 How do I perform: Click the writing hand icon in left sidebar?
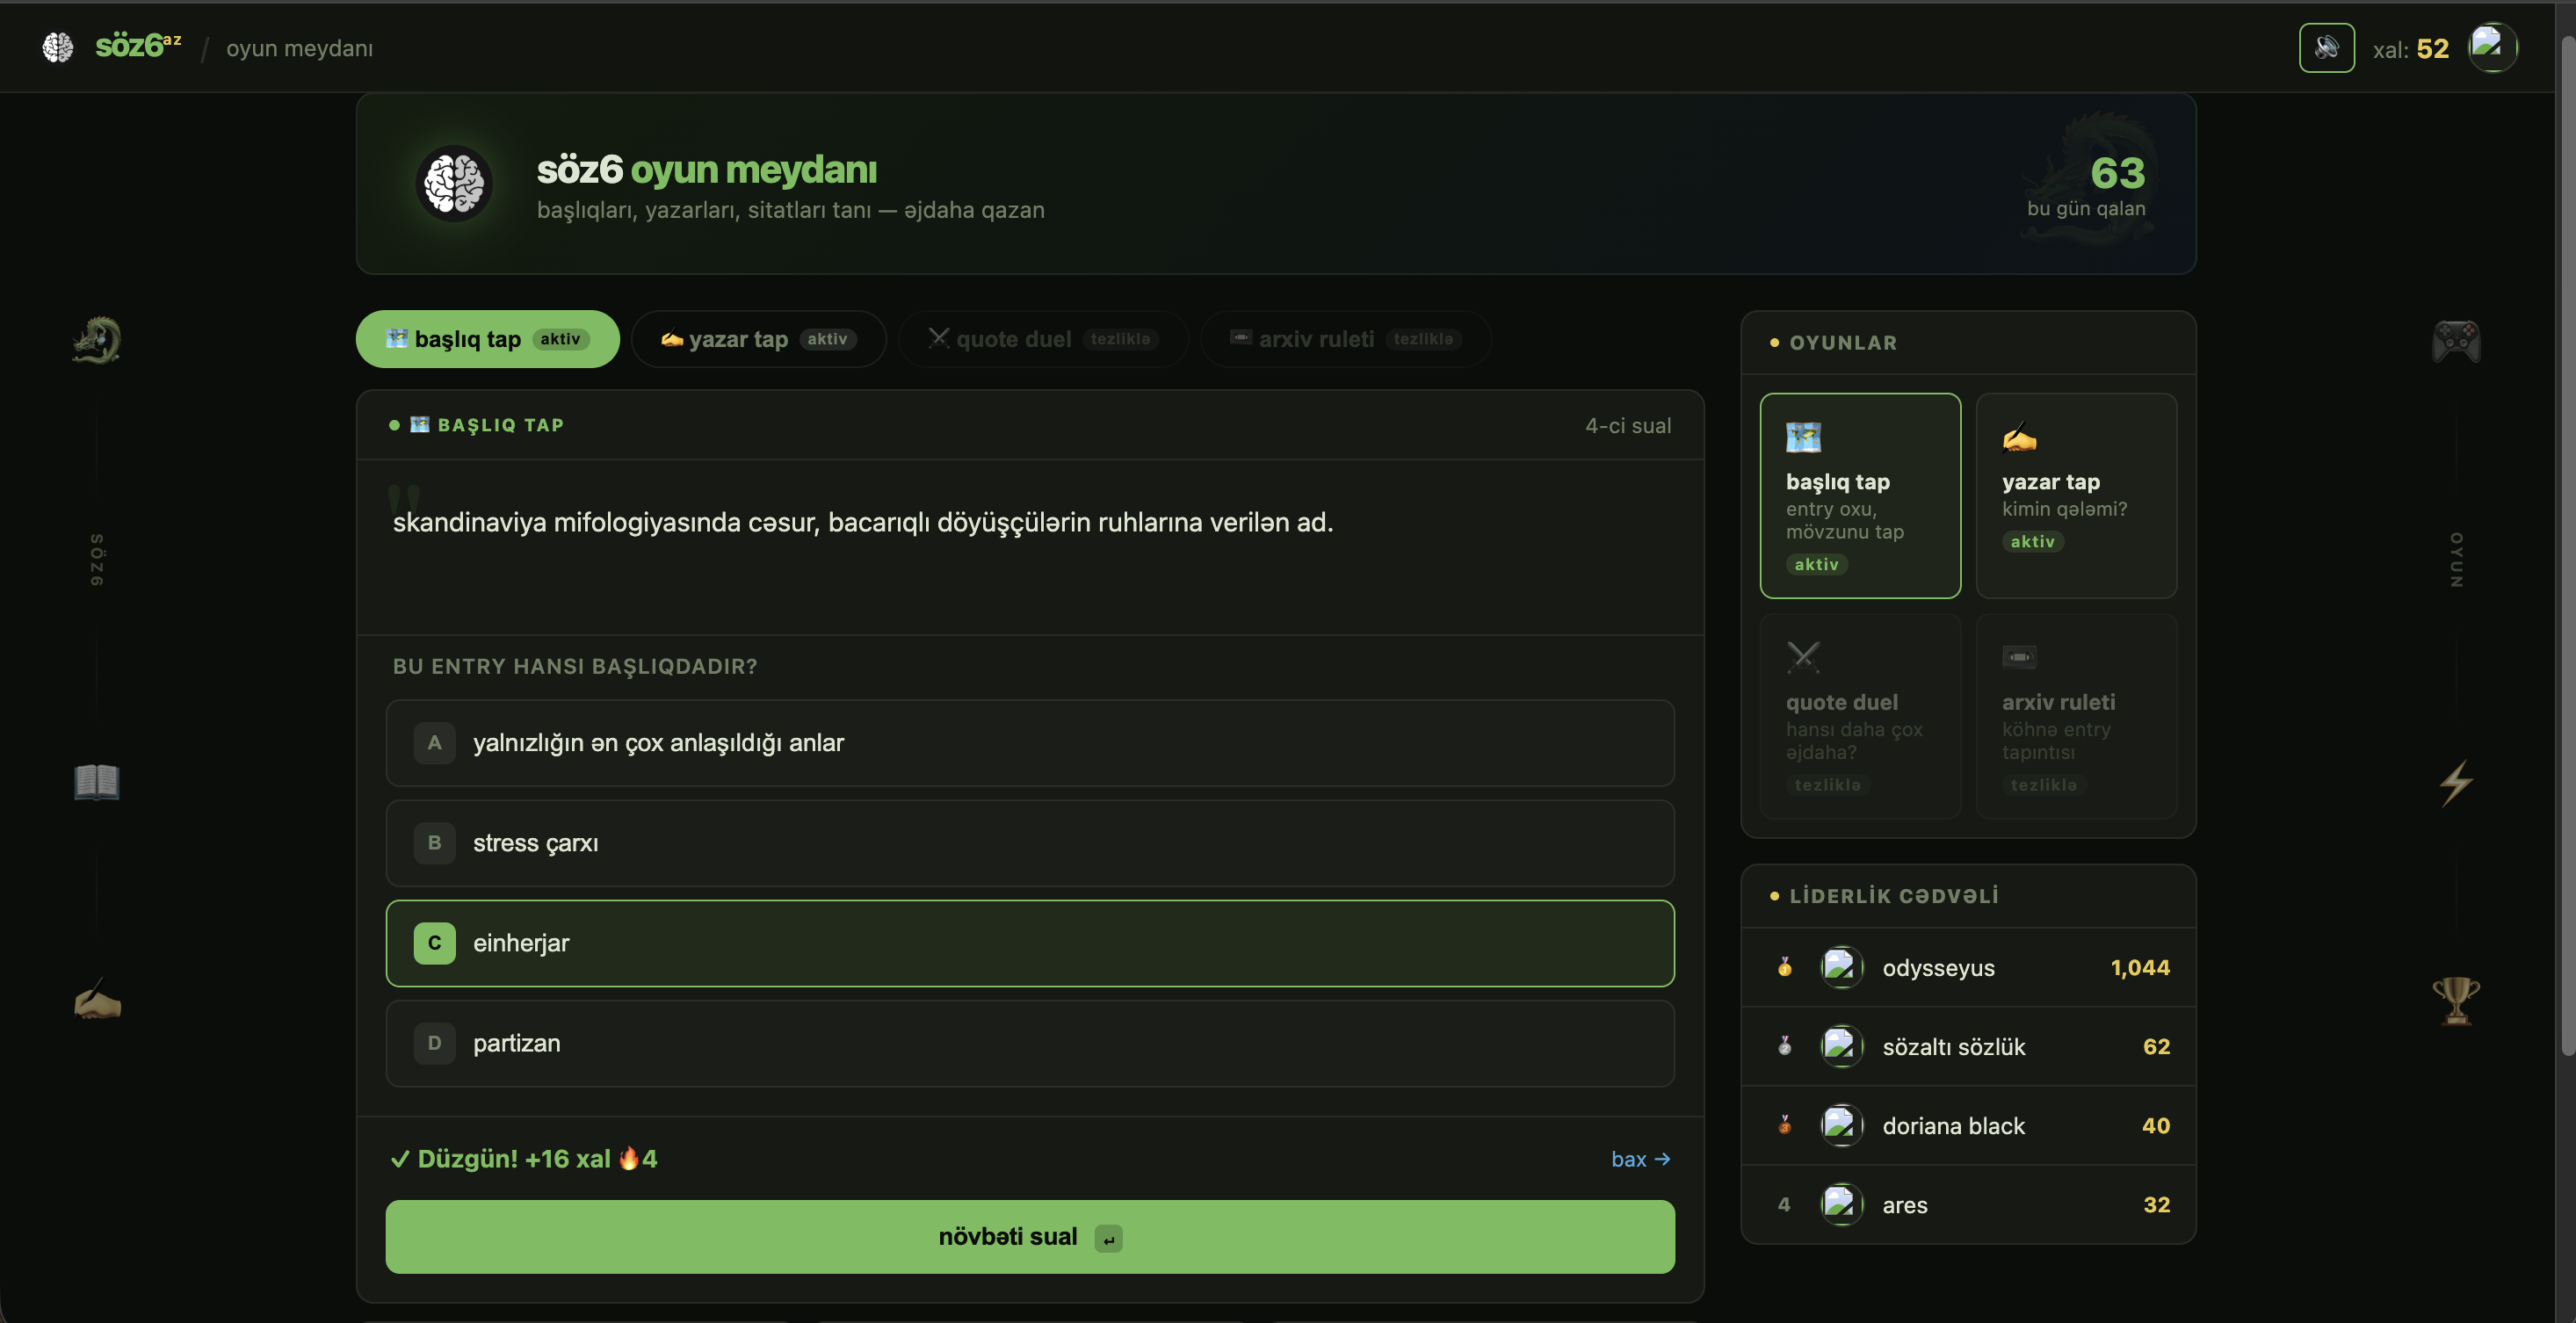point(97,1001)
